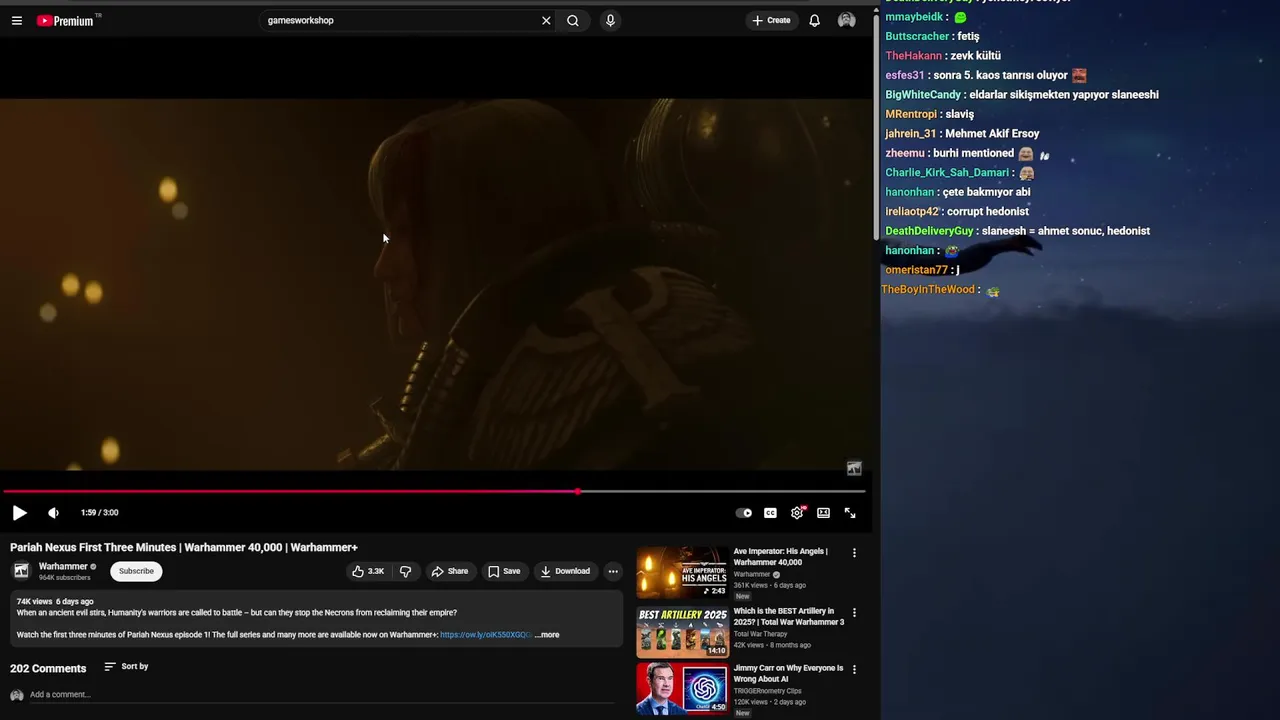Click the 1:59 / 3:00 time display
Viewport: 1280px width, 720px height.
pyautogui.click(x=99, y=513)
